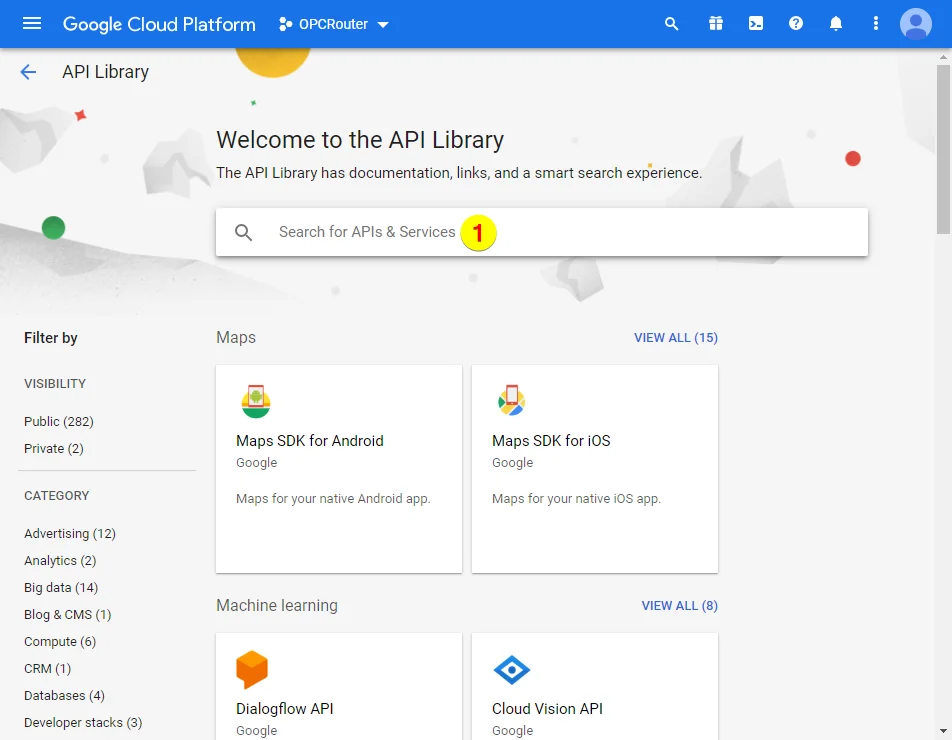Click the Dialogflow API orange cube icon
The width and height of the screenshot is (952, 740).
click(x=252, y=670)
